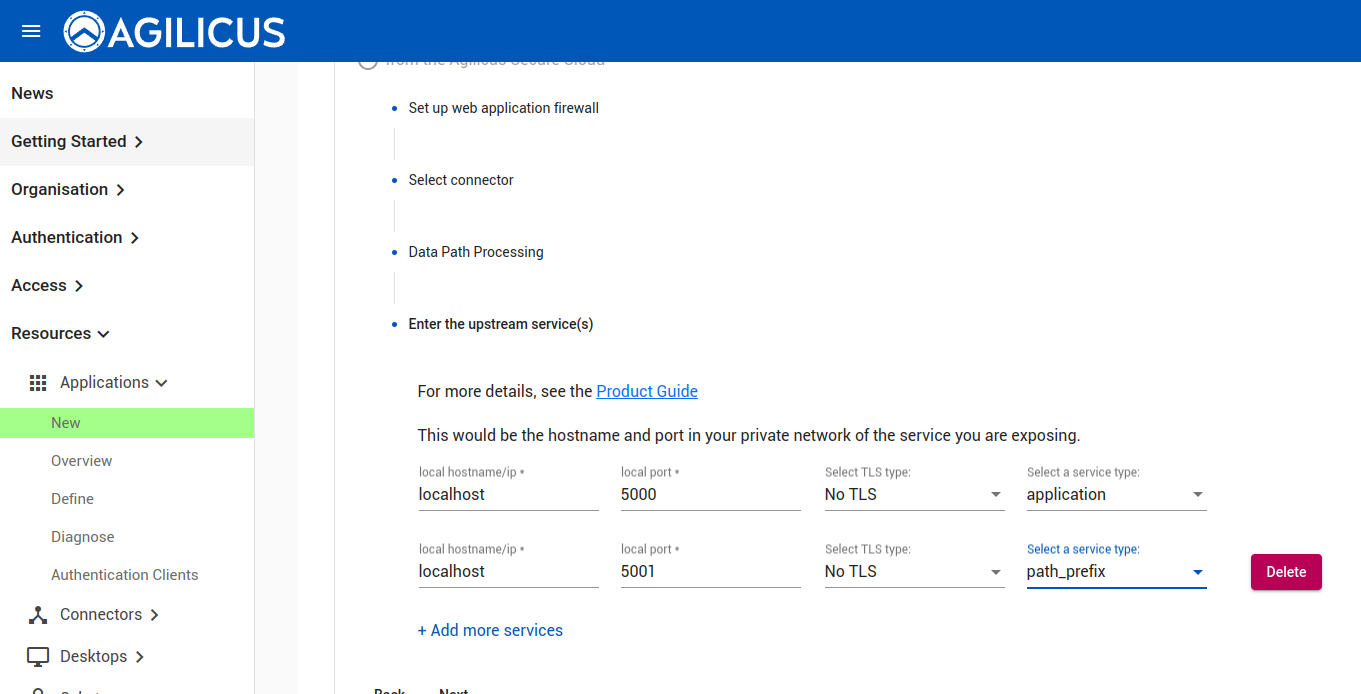Expand the Getting Started menu
The image size is (1361, 694).
click(x=78, y=142)
